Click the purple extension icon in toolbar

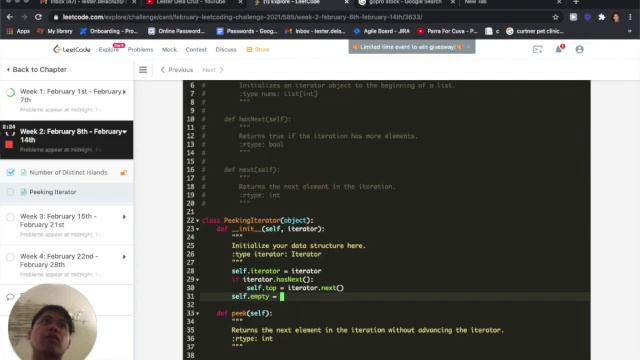(588, 17)
